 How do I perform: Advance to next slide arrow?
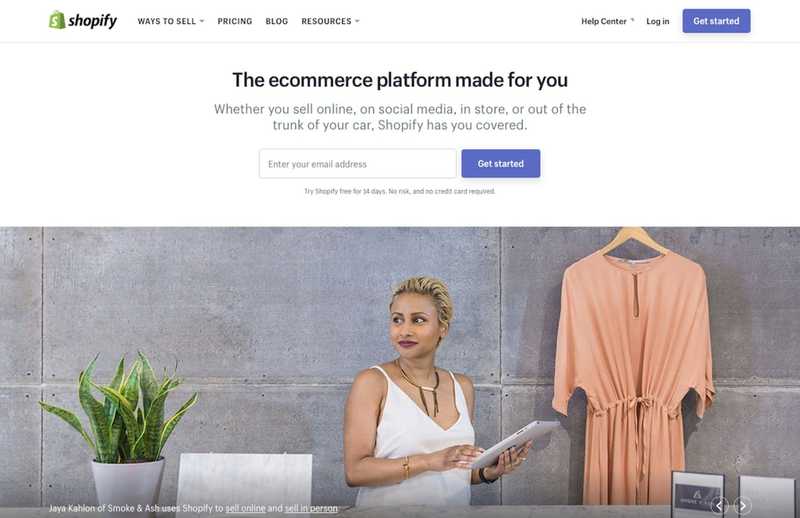[743, 505]
